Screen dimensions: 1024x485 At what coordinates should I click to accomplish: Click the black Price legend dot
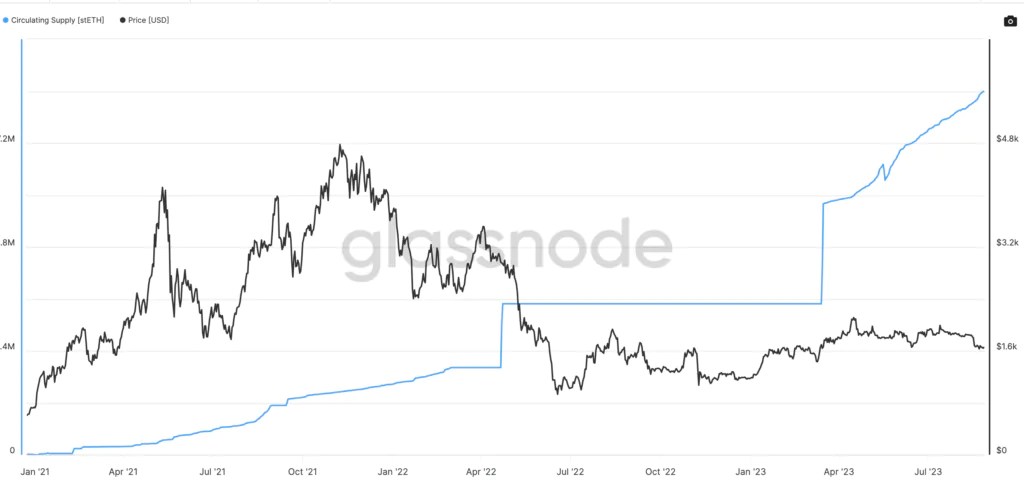pos(122,21)
